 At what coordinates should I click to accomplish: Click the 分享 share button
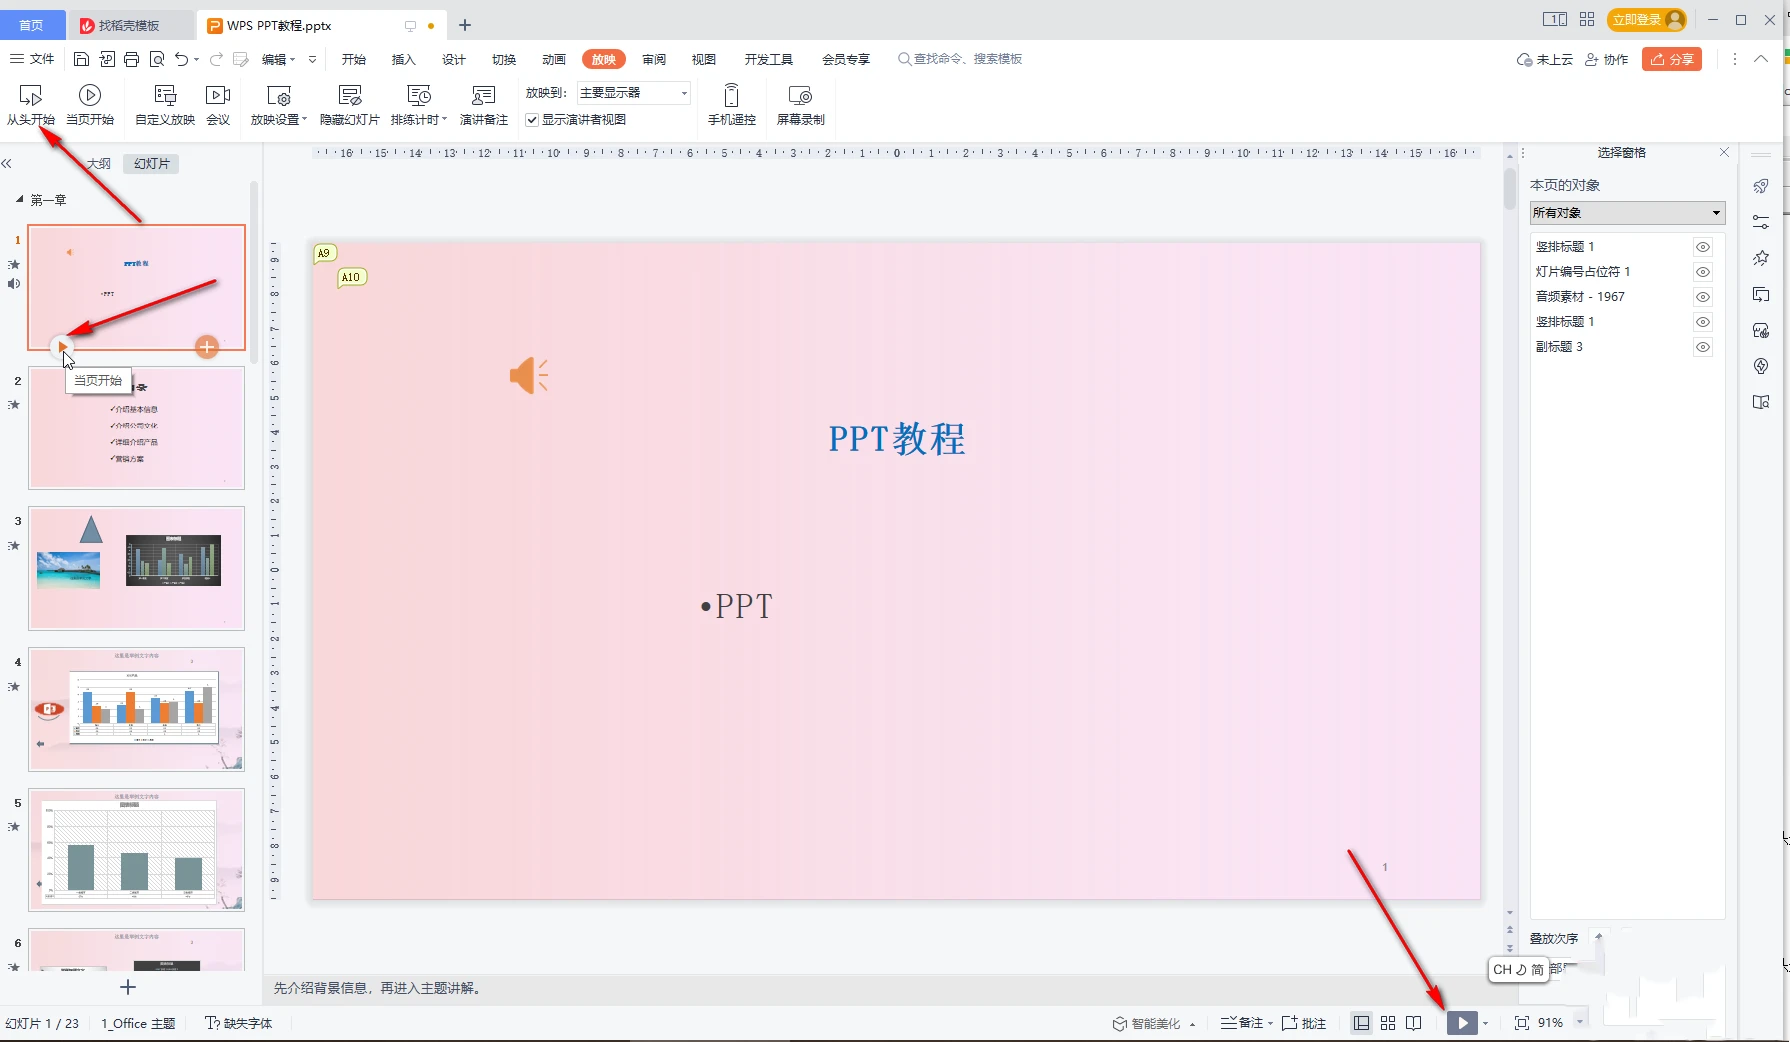pos(1672,59)
